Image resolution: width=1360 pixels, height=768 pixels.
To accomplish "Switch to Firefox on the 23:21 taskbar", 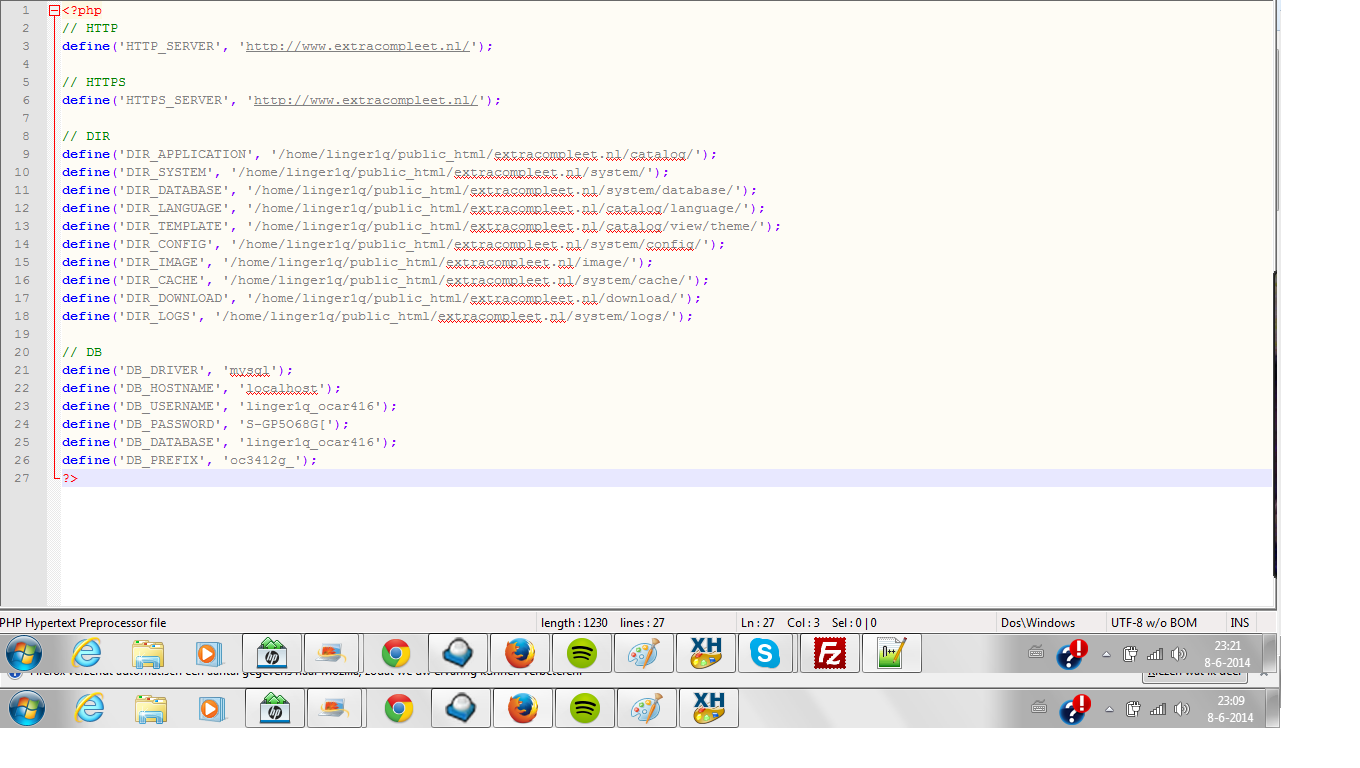I will (520, 653).
